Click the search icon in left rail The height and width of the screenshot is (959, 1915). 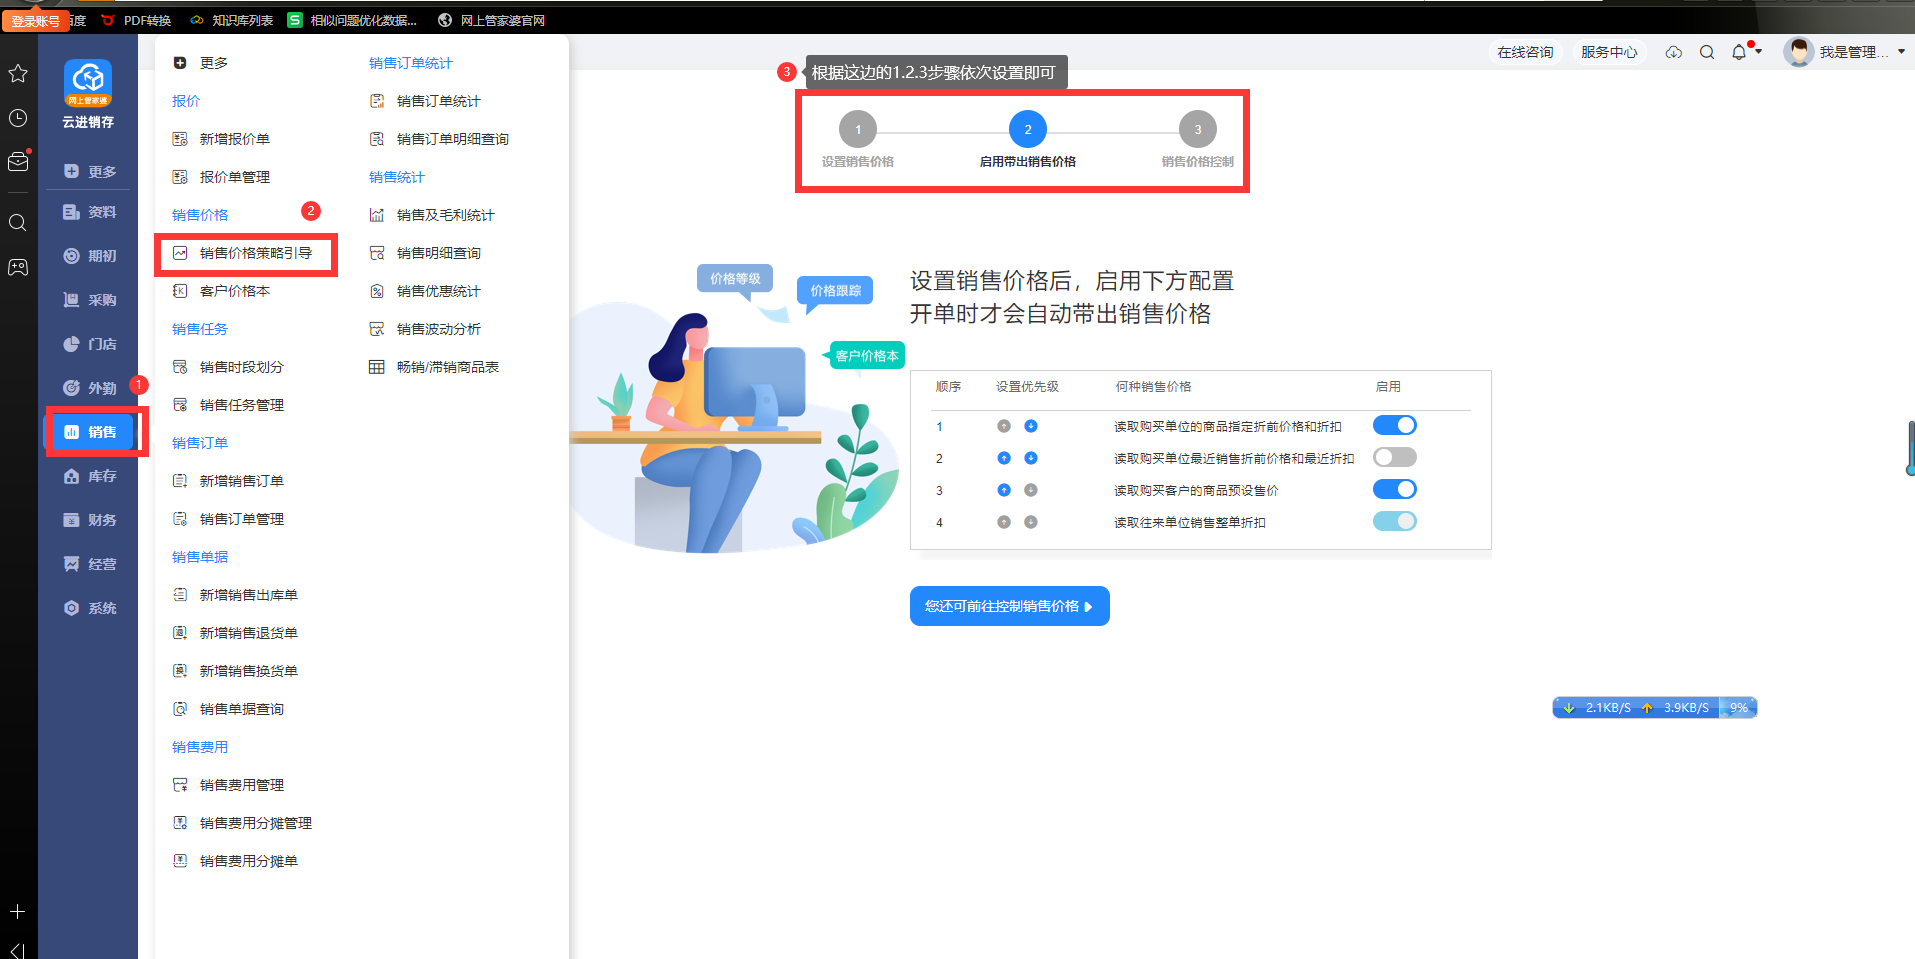(x=18, y=222)
